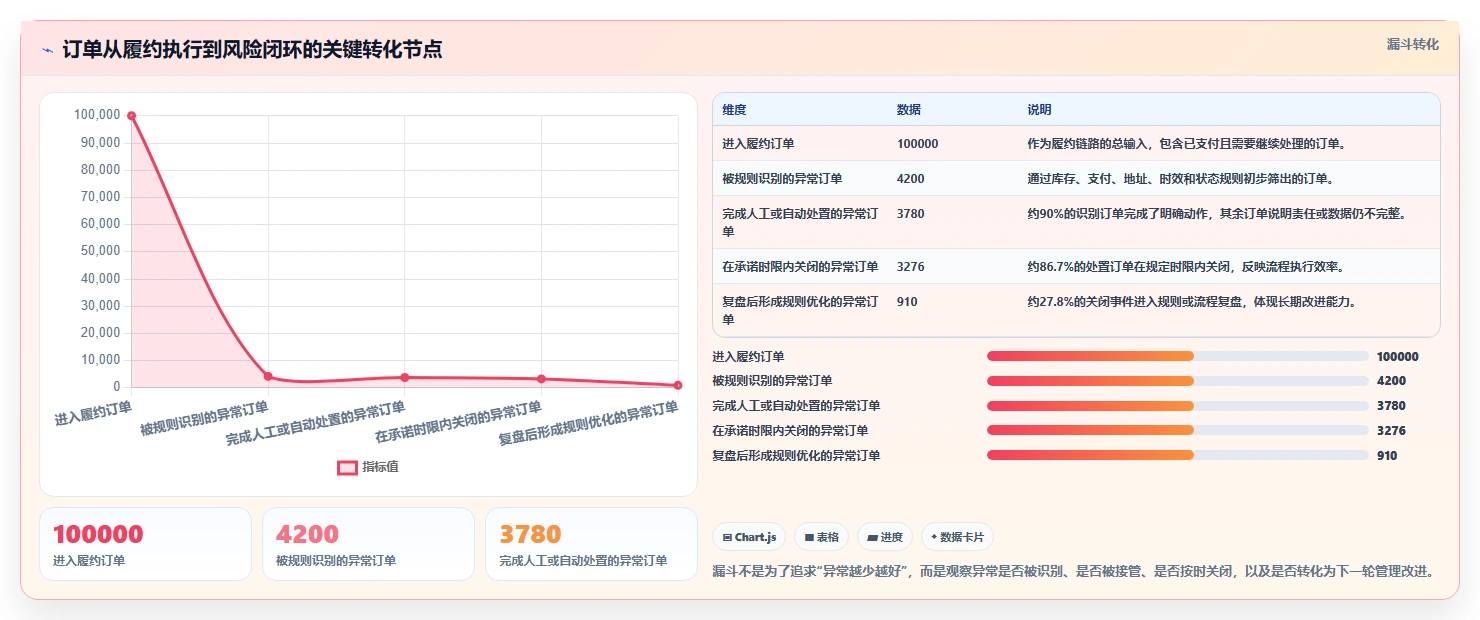Click the table value 3780
Viewport: 1480px width, 620px height.
pyautogui.click(x=911, y=214)
